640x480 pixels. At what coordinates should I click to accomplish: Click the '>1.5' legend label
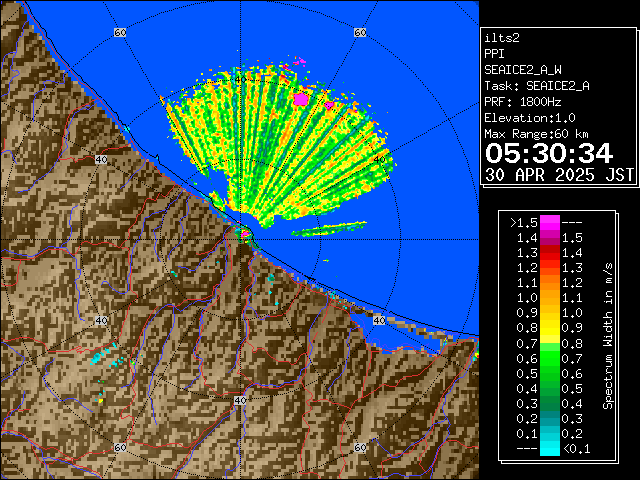point(524,223)
